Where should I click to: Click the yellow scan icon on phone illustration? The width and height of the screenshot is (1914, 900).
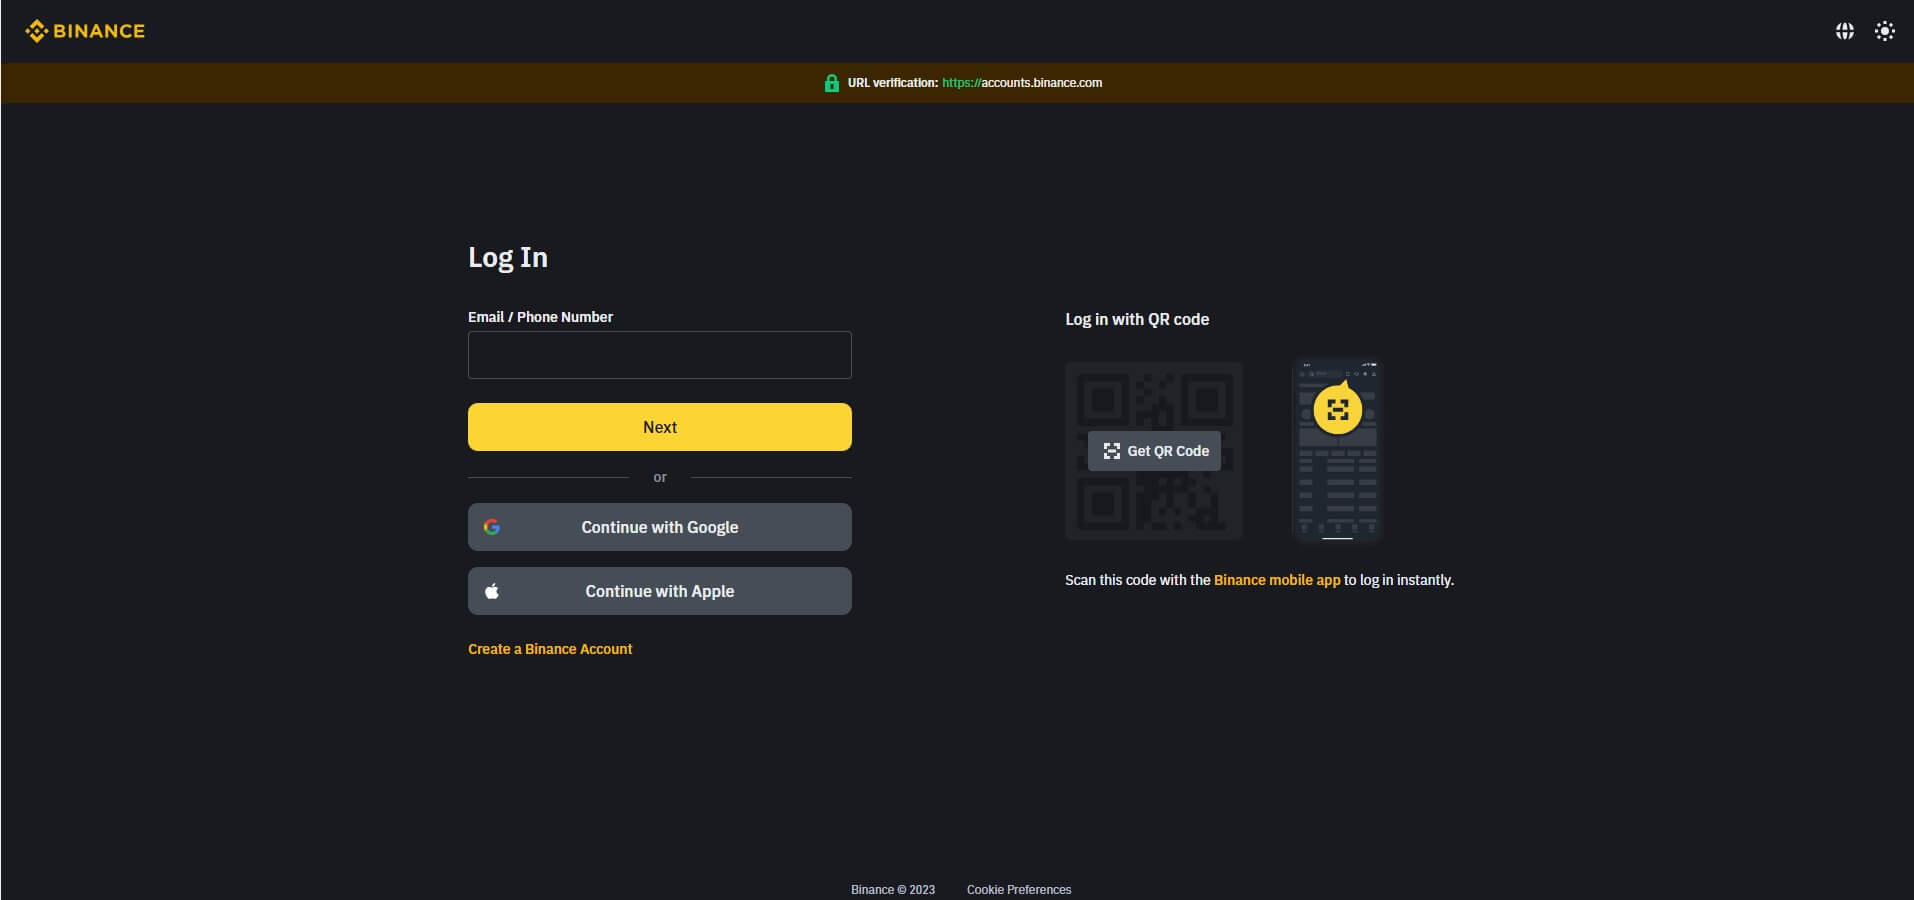1338,409
